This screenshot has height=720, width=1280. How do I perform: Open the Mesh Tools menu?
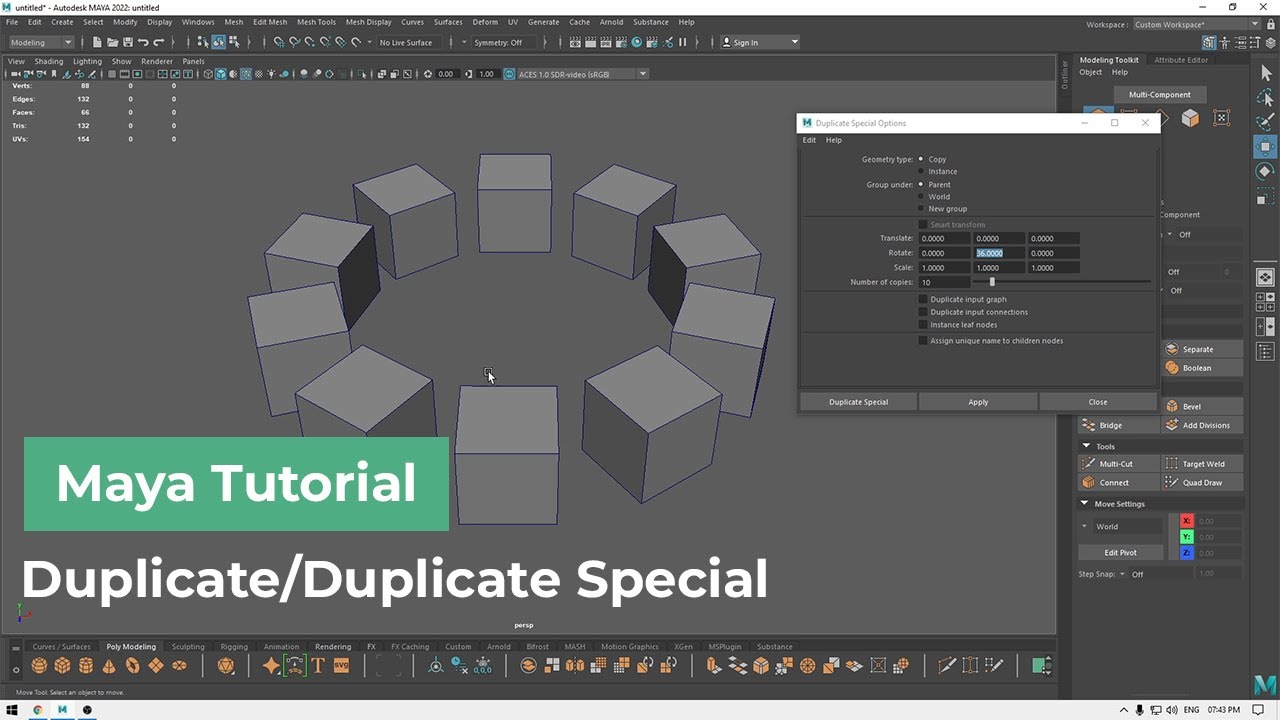tap(316, 22)
